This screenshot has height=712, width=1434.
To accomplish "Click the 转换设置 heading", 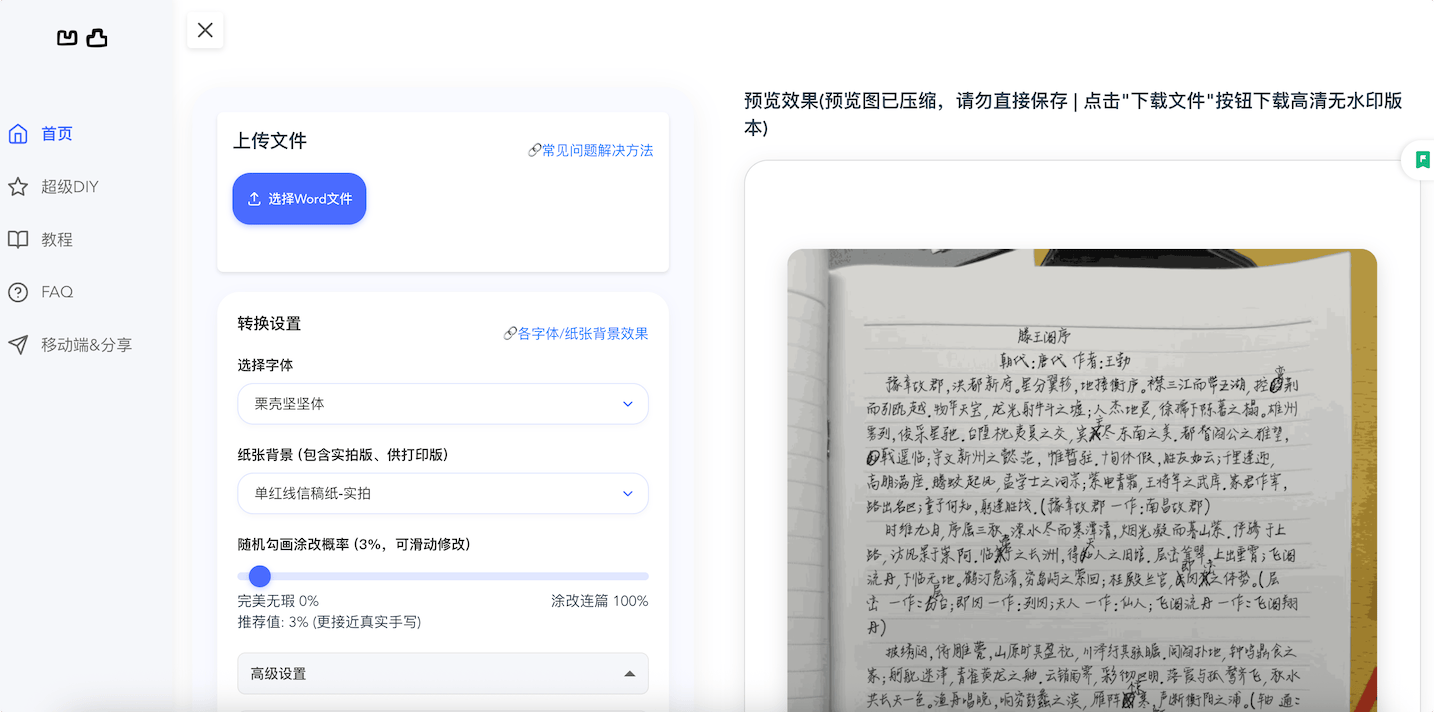I will [x=269, y=324].
